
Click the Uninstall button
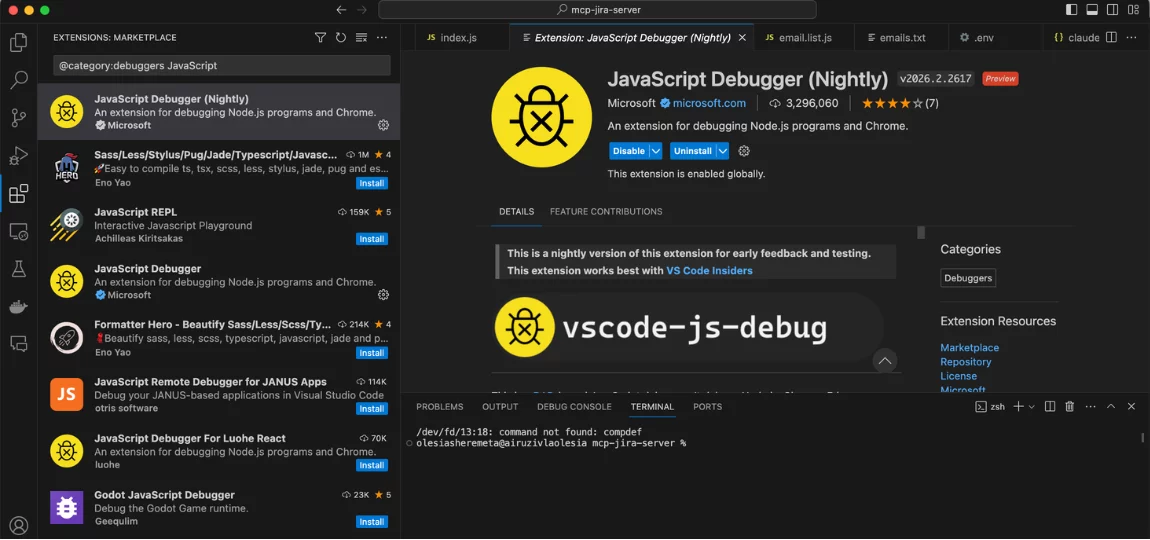point(692,151)
